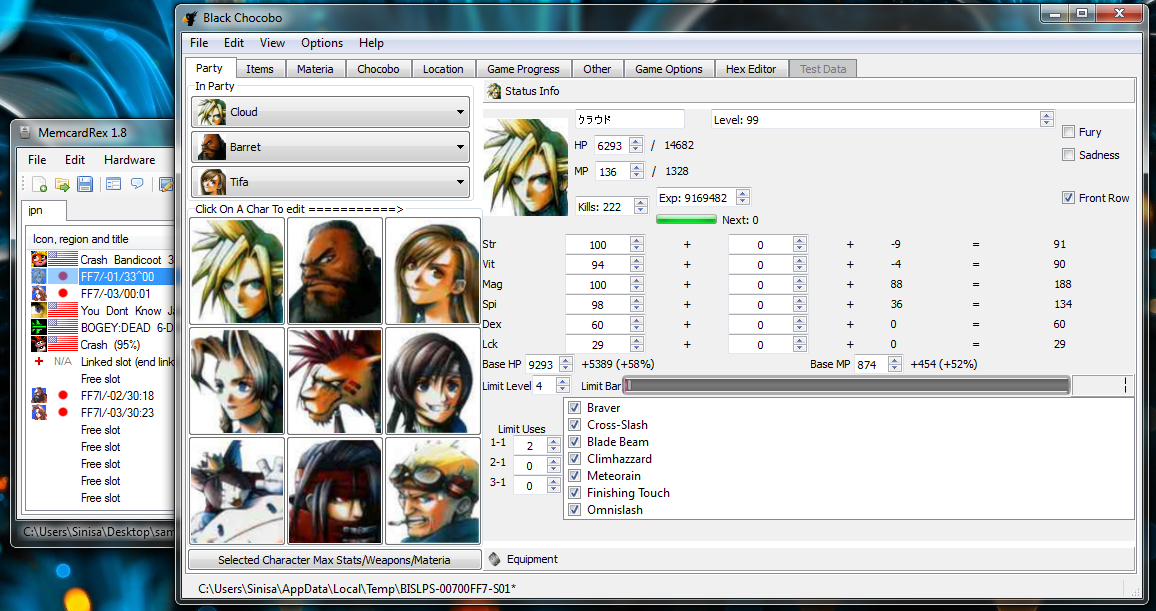
Task: Select Cloud's portrait in the character grid
Action: (237, 270)
